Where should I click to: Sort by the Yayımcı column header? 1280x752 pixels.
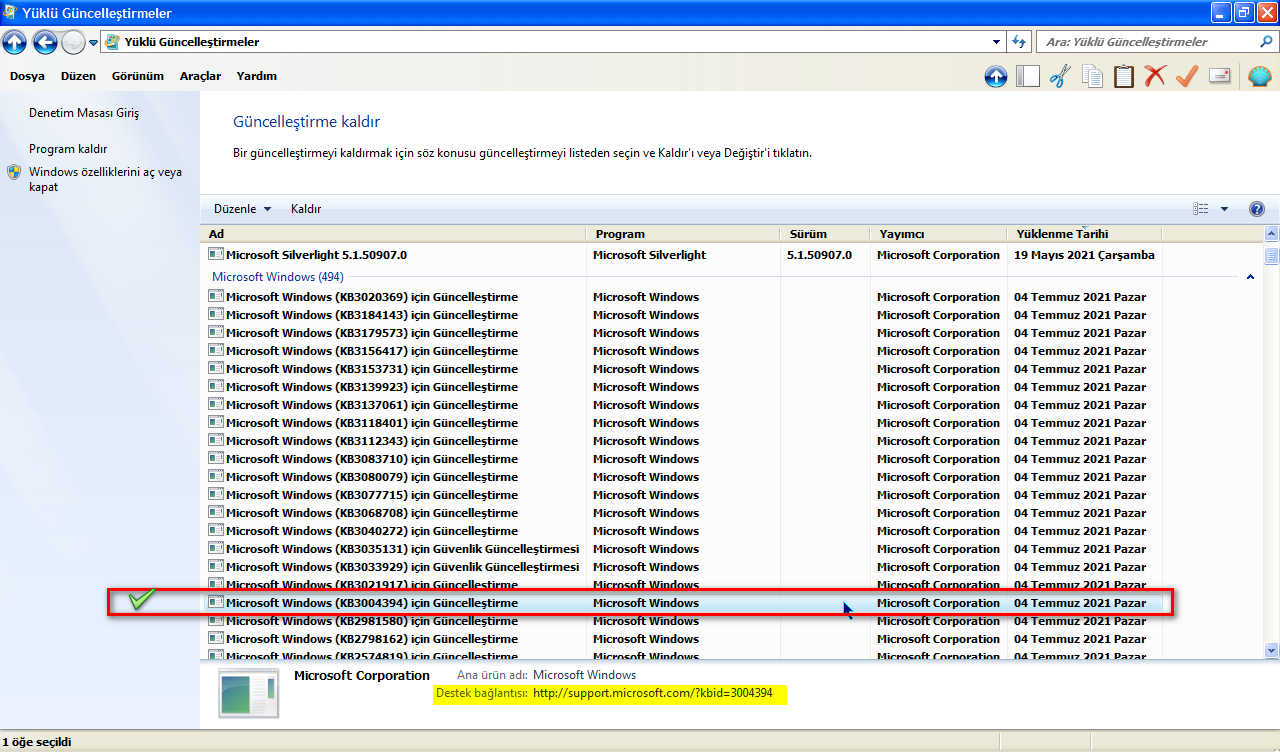(x=938, y=234)
